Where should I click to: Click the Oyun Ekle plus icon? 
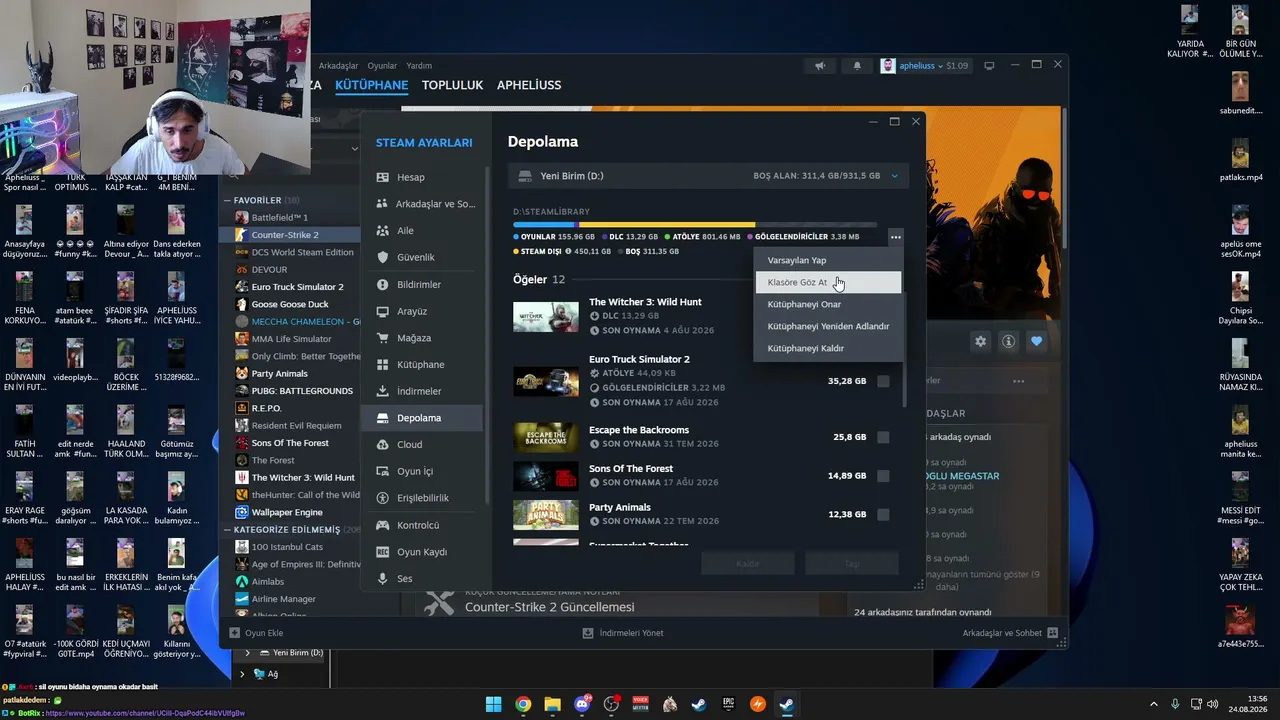point(235,633)
